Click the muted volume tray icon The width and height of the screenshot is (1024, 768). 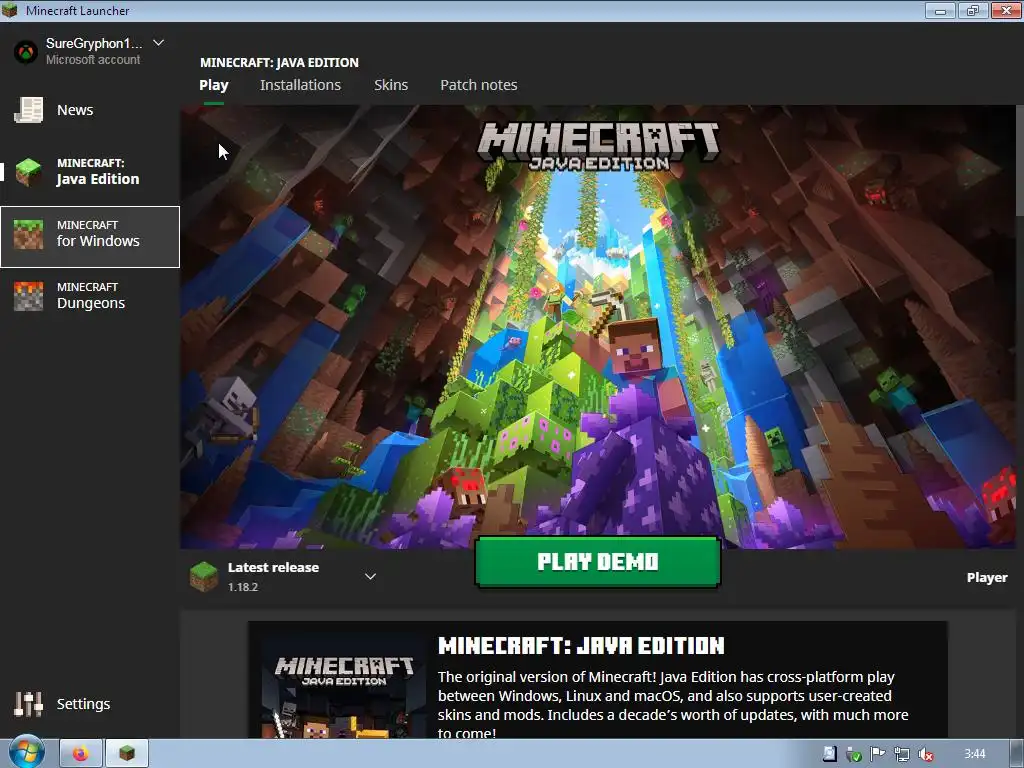[x=925, y=754]
